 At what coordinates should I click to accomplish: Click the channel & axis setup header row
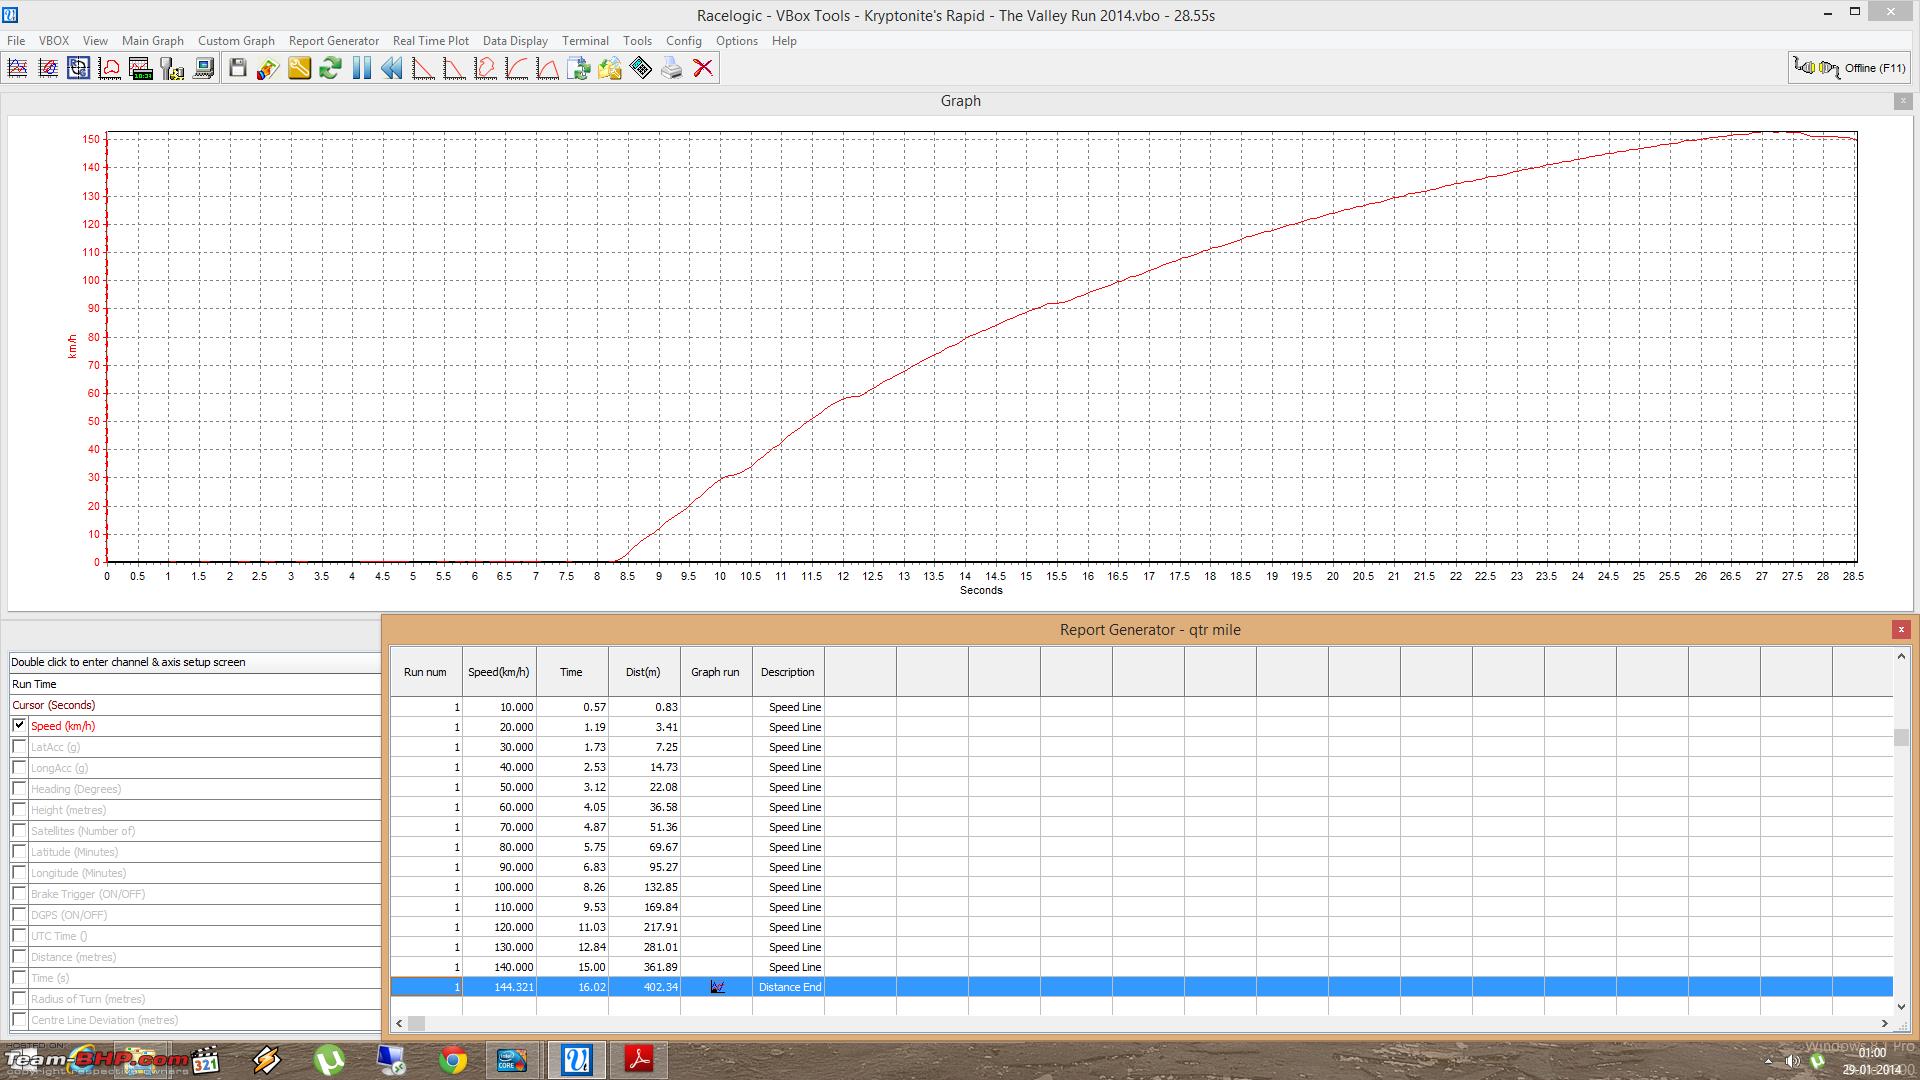(195, 662)
